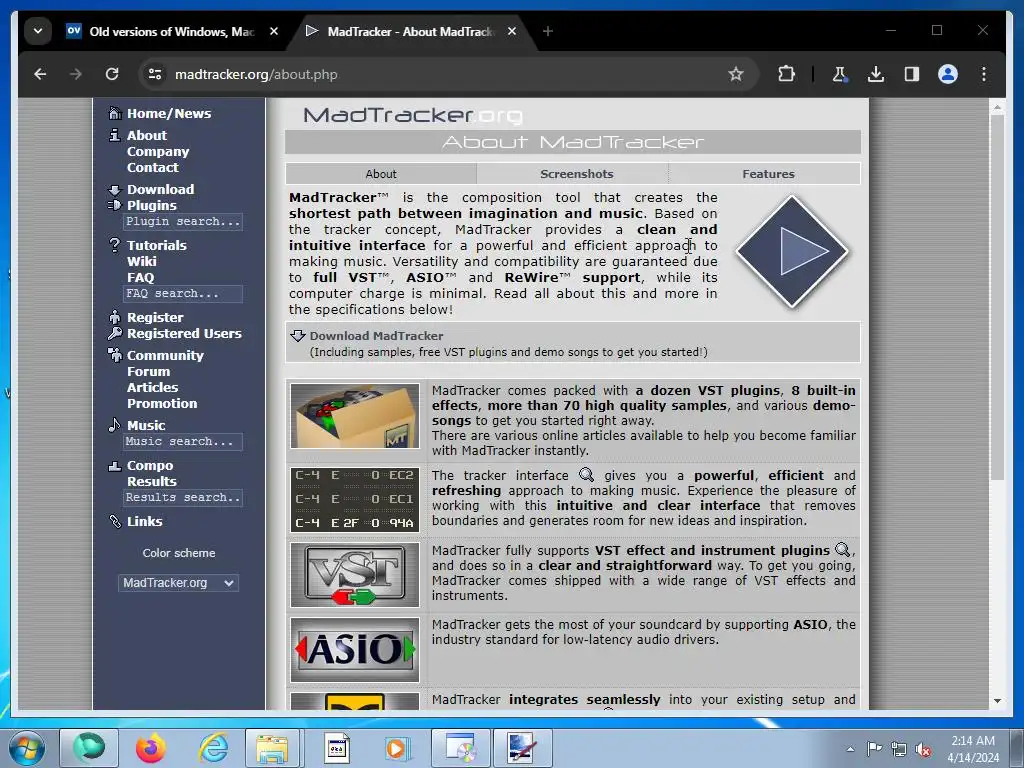Click the clock showing 2:14 AM
This screenshot has width=1024, height=768.
[x=973, y=741]
